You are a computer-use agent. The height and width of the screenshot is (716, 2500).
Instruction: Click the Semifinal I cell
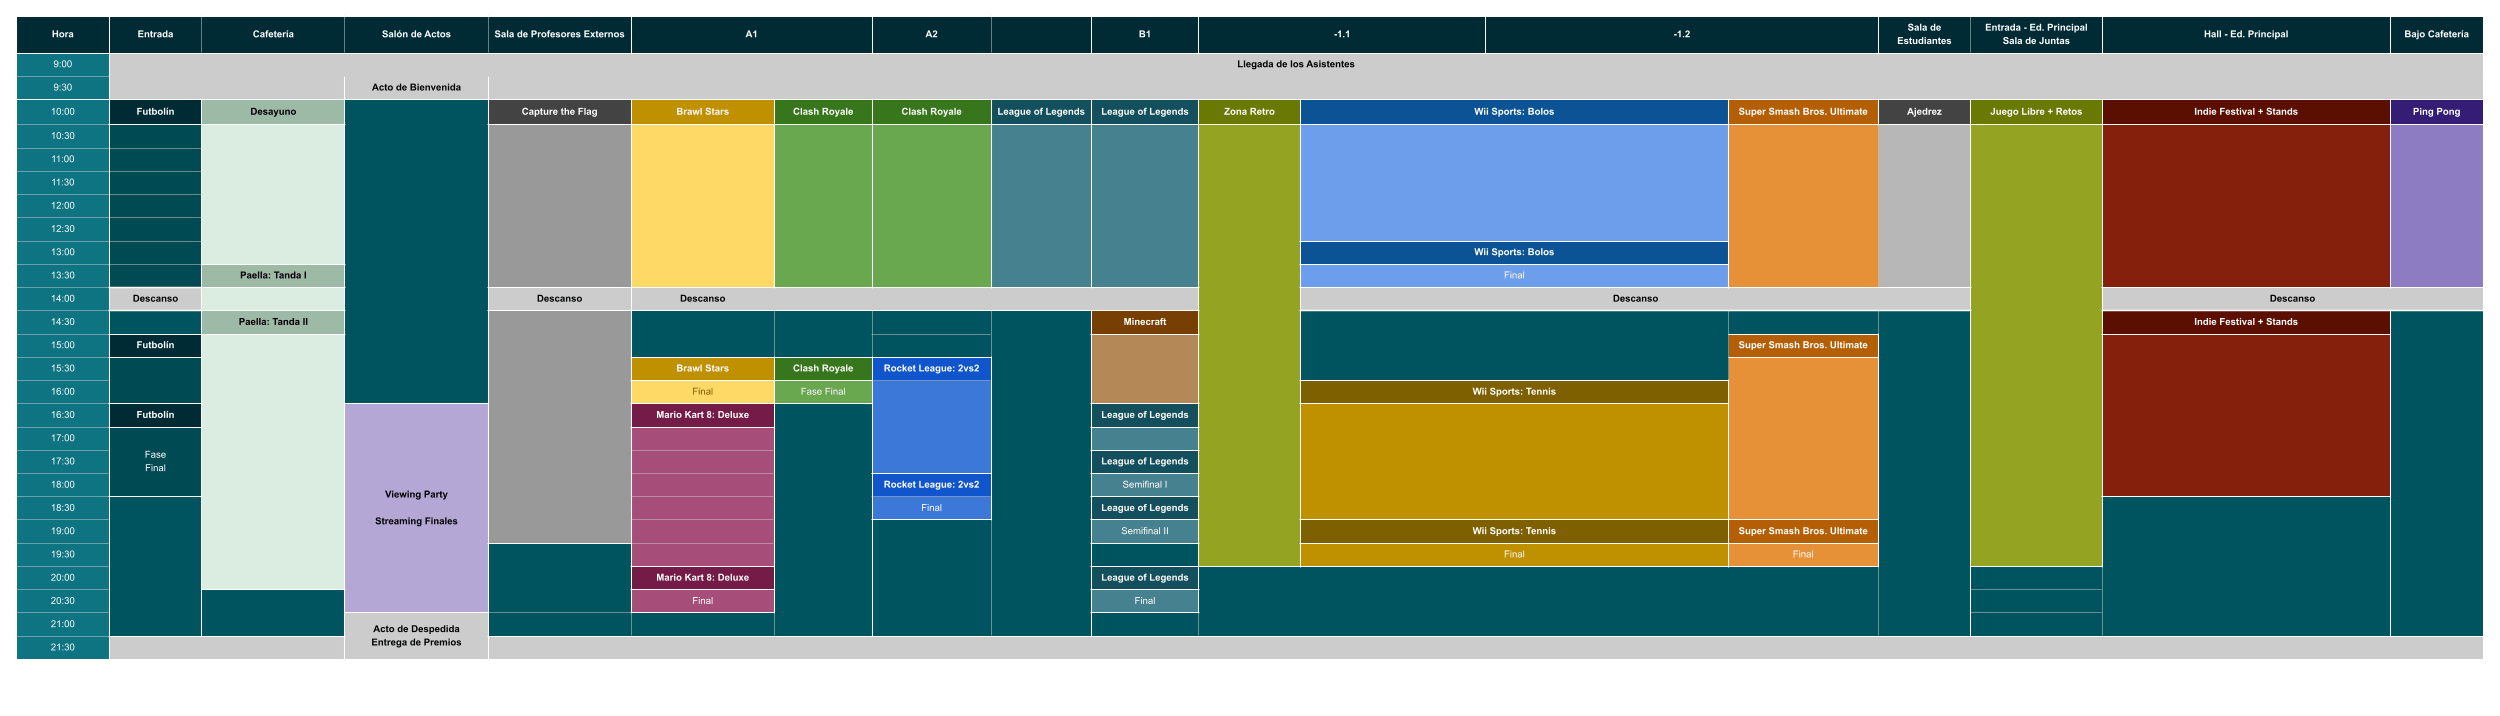pos(1144,485)
